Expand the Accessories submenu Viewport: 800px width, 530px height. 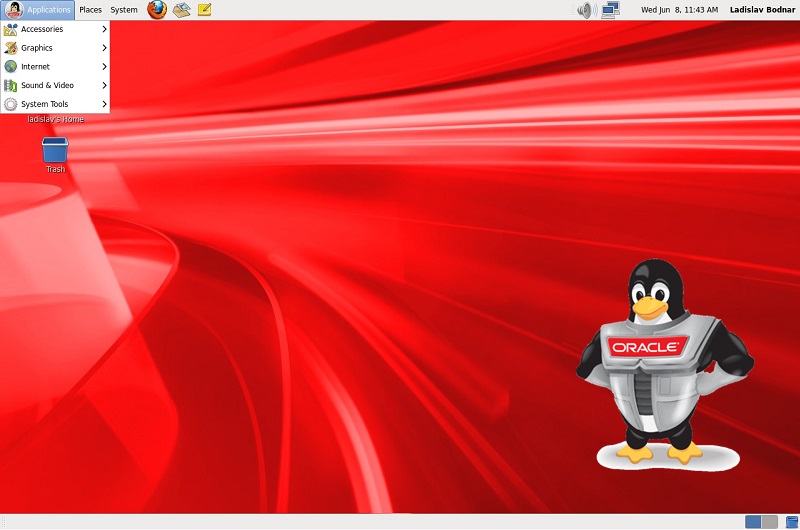click(x=55, y=29)
